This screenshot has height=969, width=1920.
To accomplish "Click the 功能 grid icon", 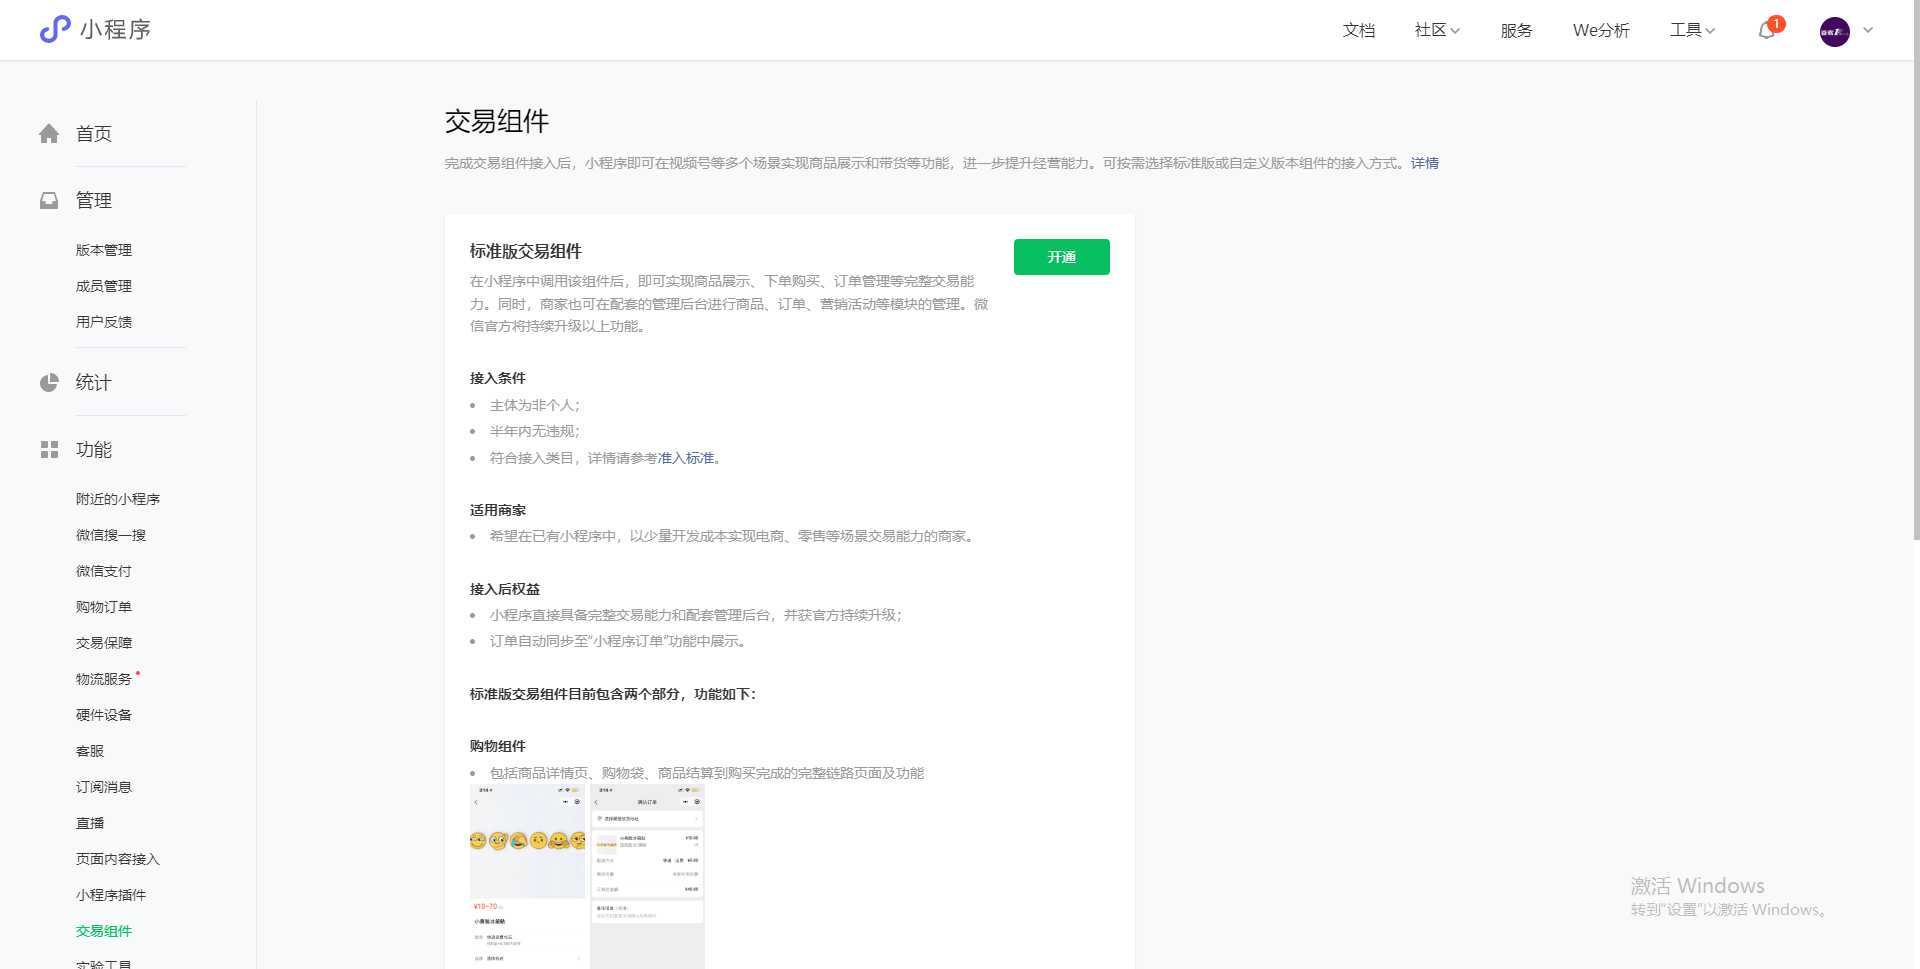I will click(x=49, y=450).
